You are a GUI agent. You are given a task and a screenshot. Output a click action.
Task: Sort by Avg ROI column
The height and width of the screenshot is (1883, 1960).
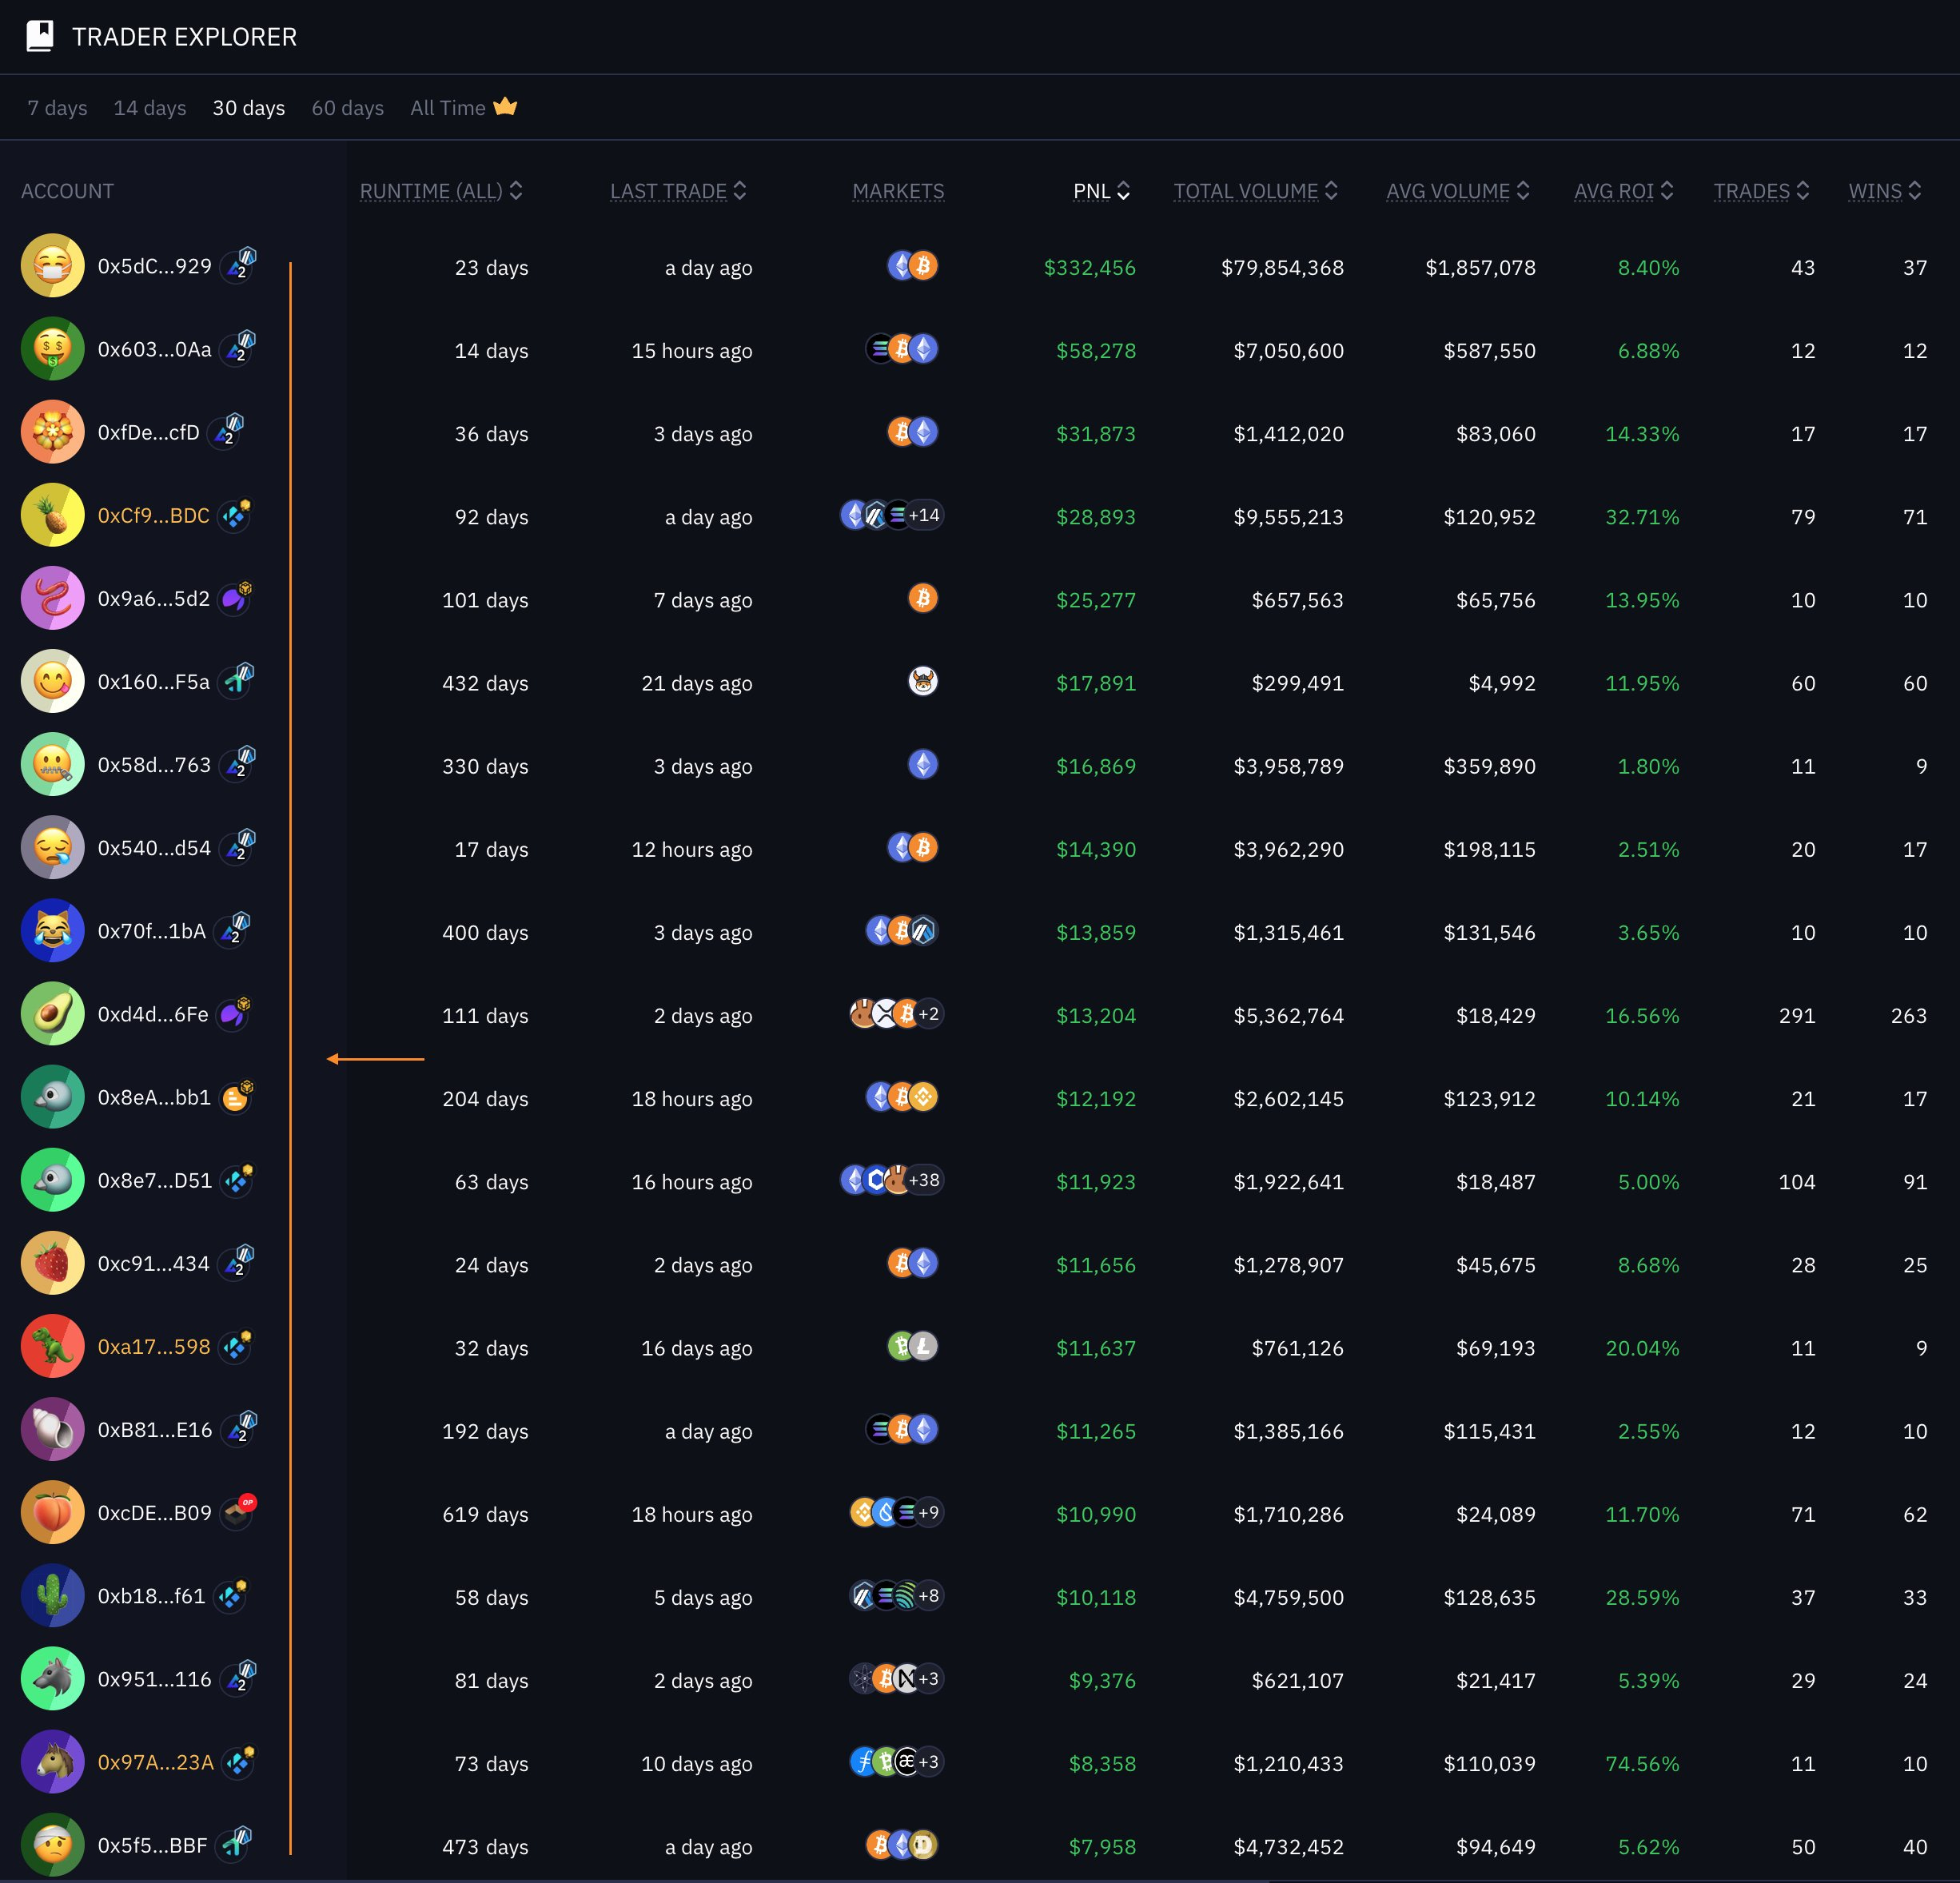click(1624, 191)
